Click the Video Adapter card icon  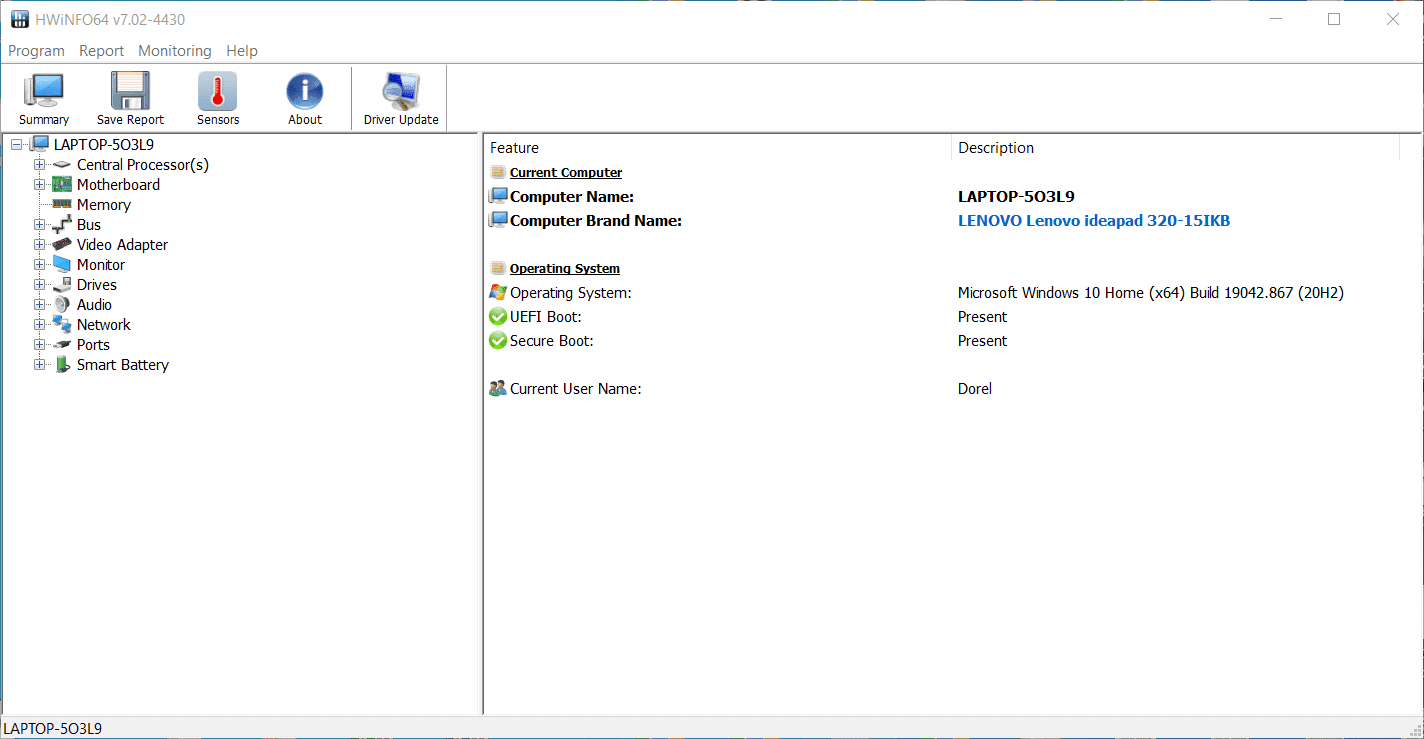[62, 245]
